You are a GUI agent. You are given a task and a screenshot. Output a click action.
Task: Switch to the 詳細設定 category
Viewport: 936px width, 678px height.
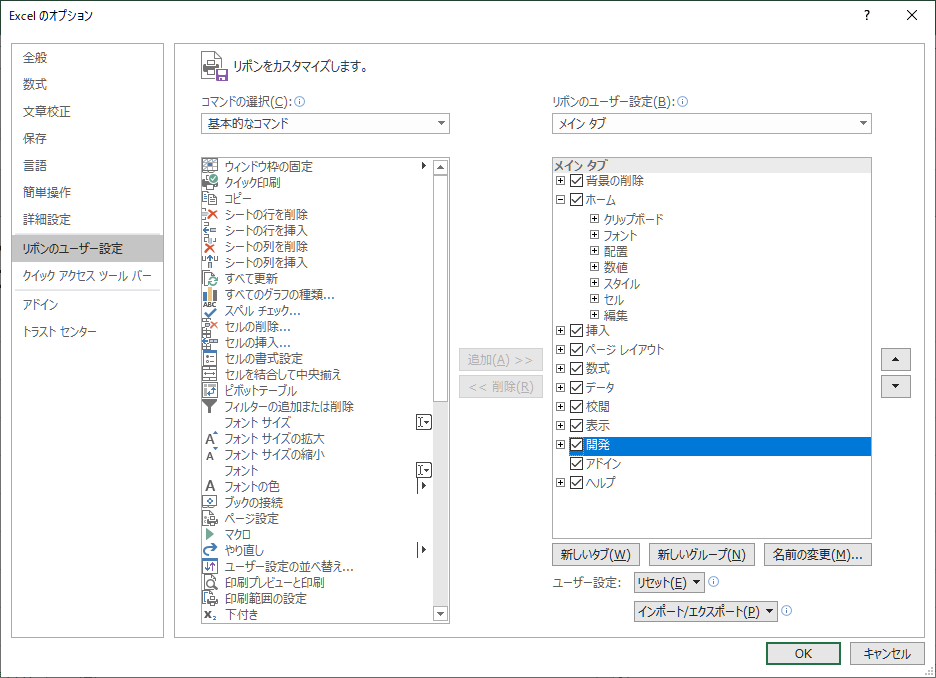click(x=47, y=219)
